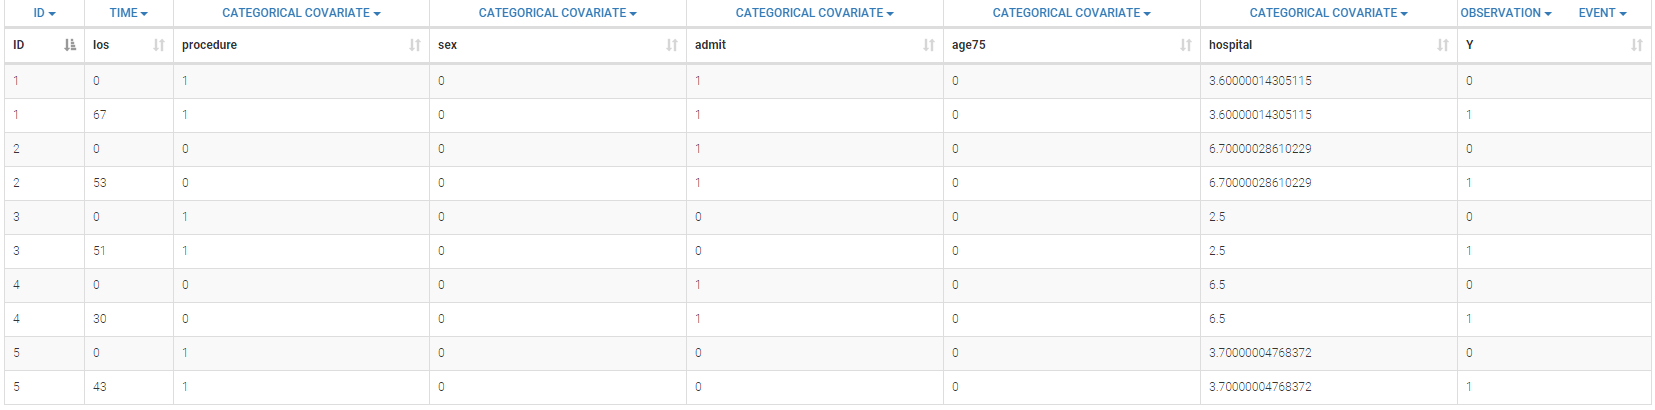
Task: Sort by age75 column icon
Action: [1186, 45]
